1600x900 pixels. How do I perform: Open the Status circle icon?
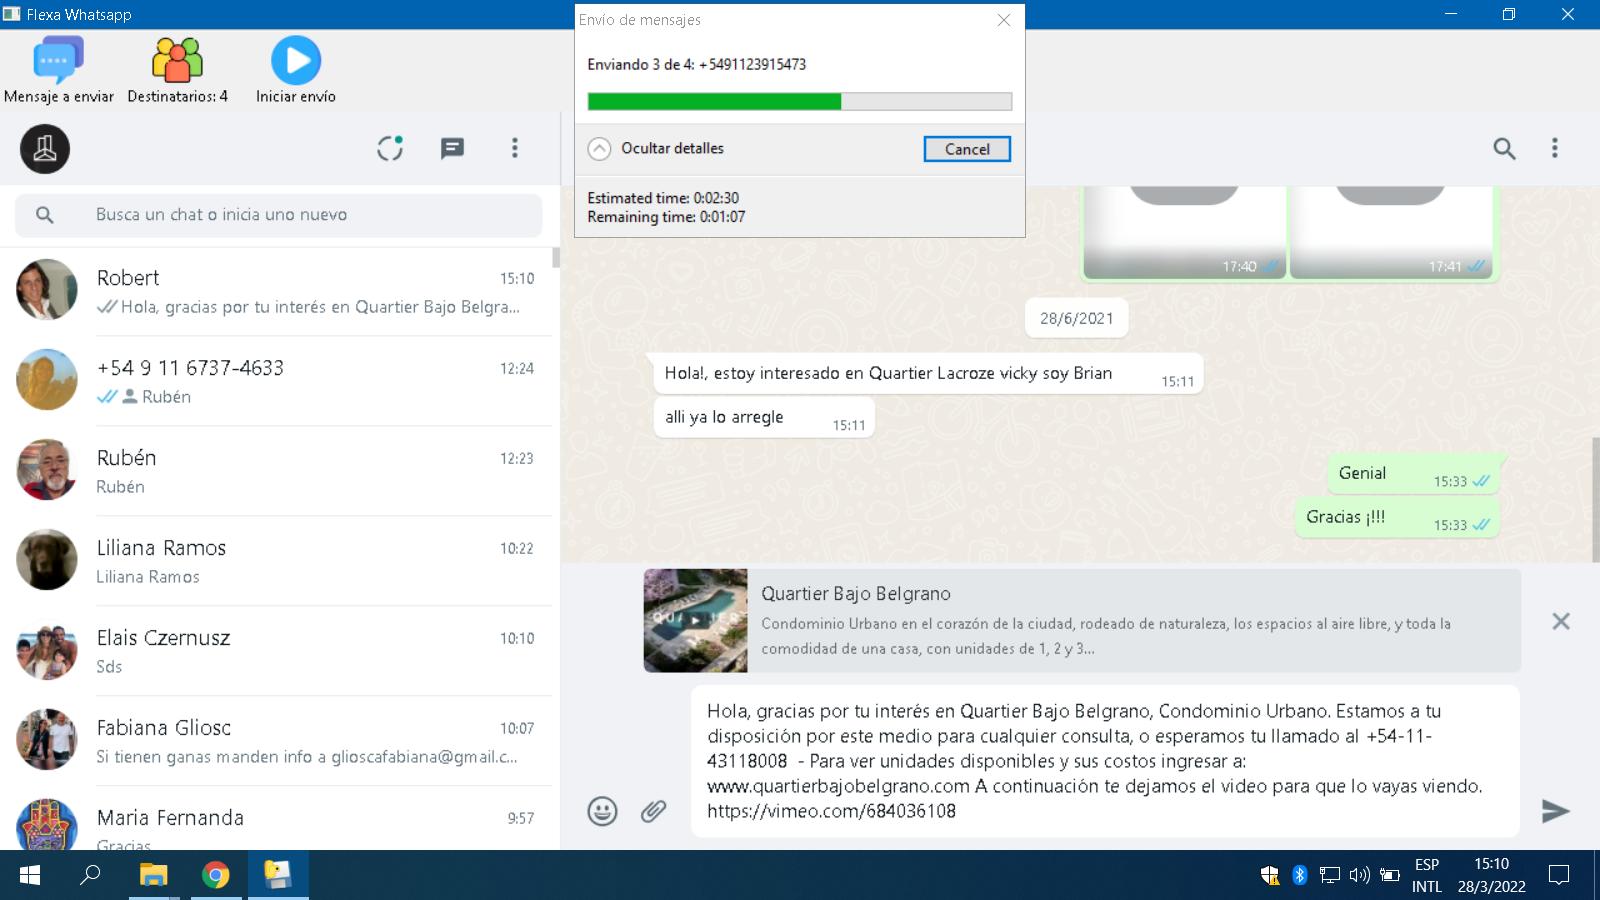pos(390,149)
